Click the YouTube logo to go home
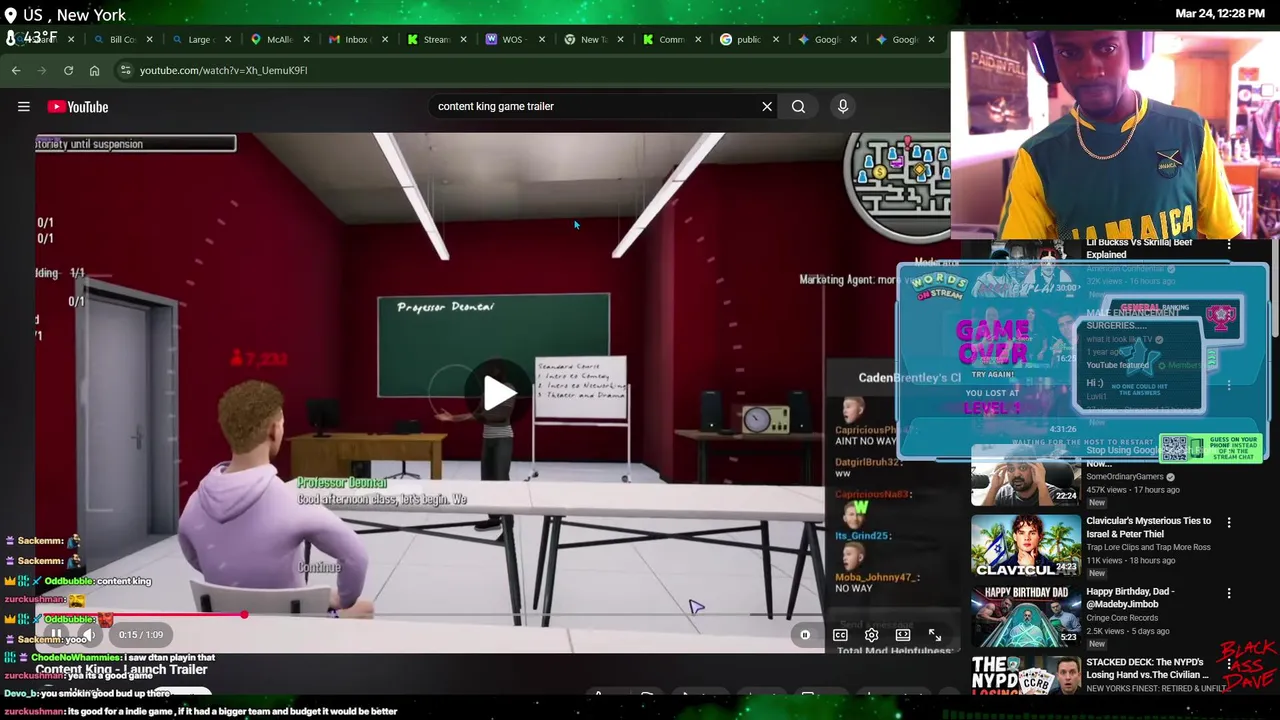Screen dimensions: 1280x720 pyautogui.click(x=78, y=107)
